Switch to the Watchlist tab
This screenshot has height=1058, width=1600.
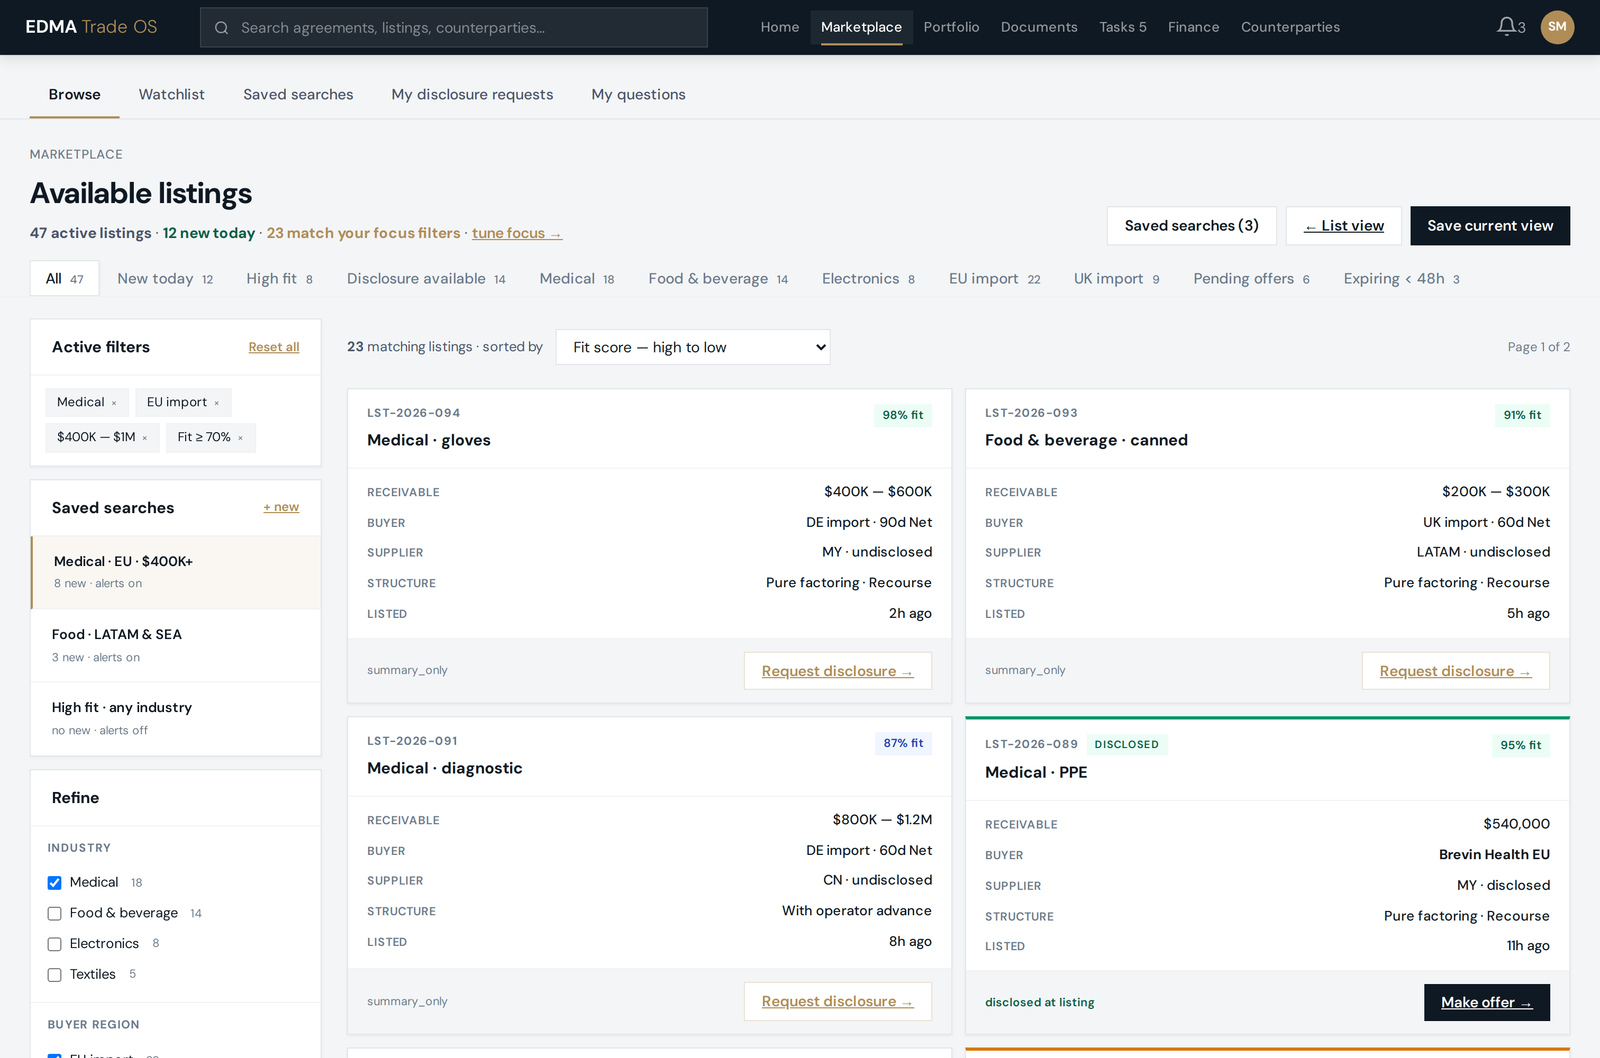coord(171,94)
